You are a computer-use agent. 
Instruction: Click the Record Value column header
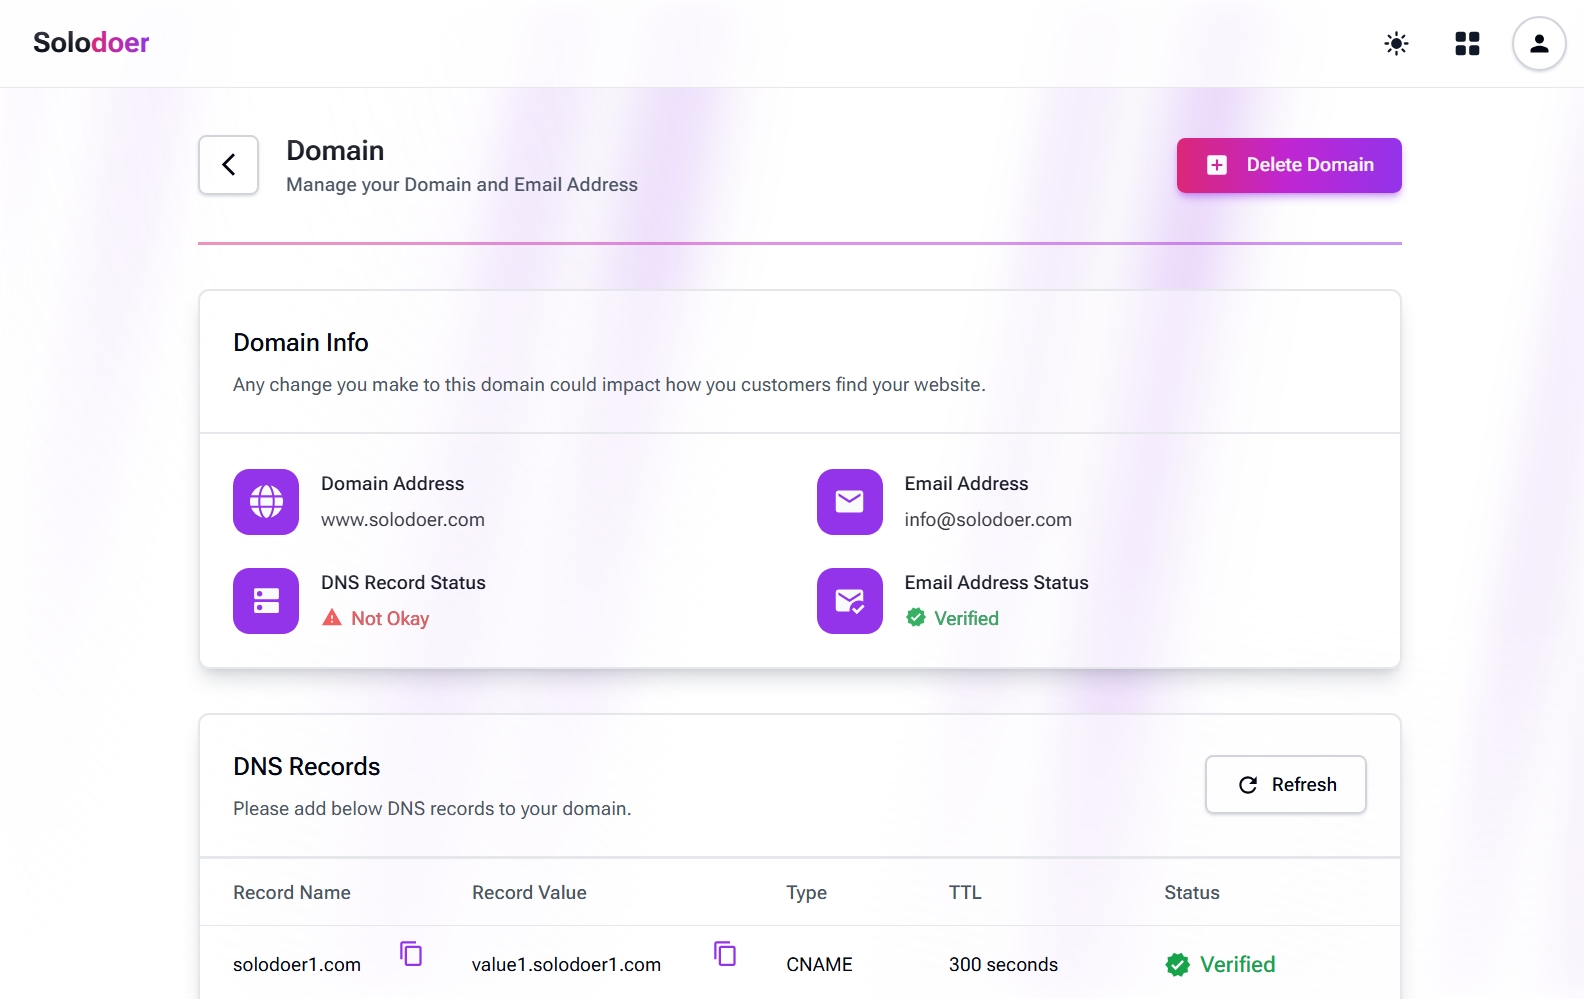click(529, 893)
